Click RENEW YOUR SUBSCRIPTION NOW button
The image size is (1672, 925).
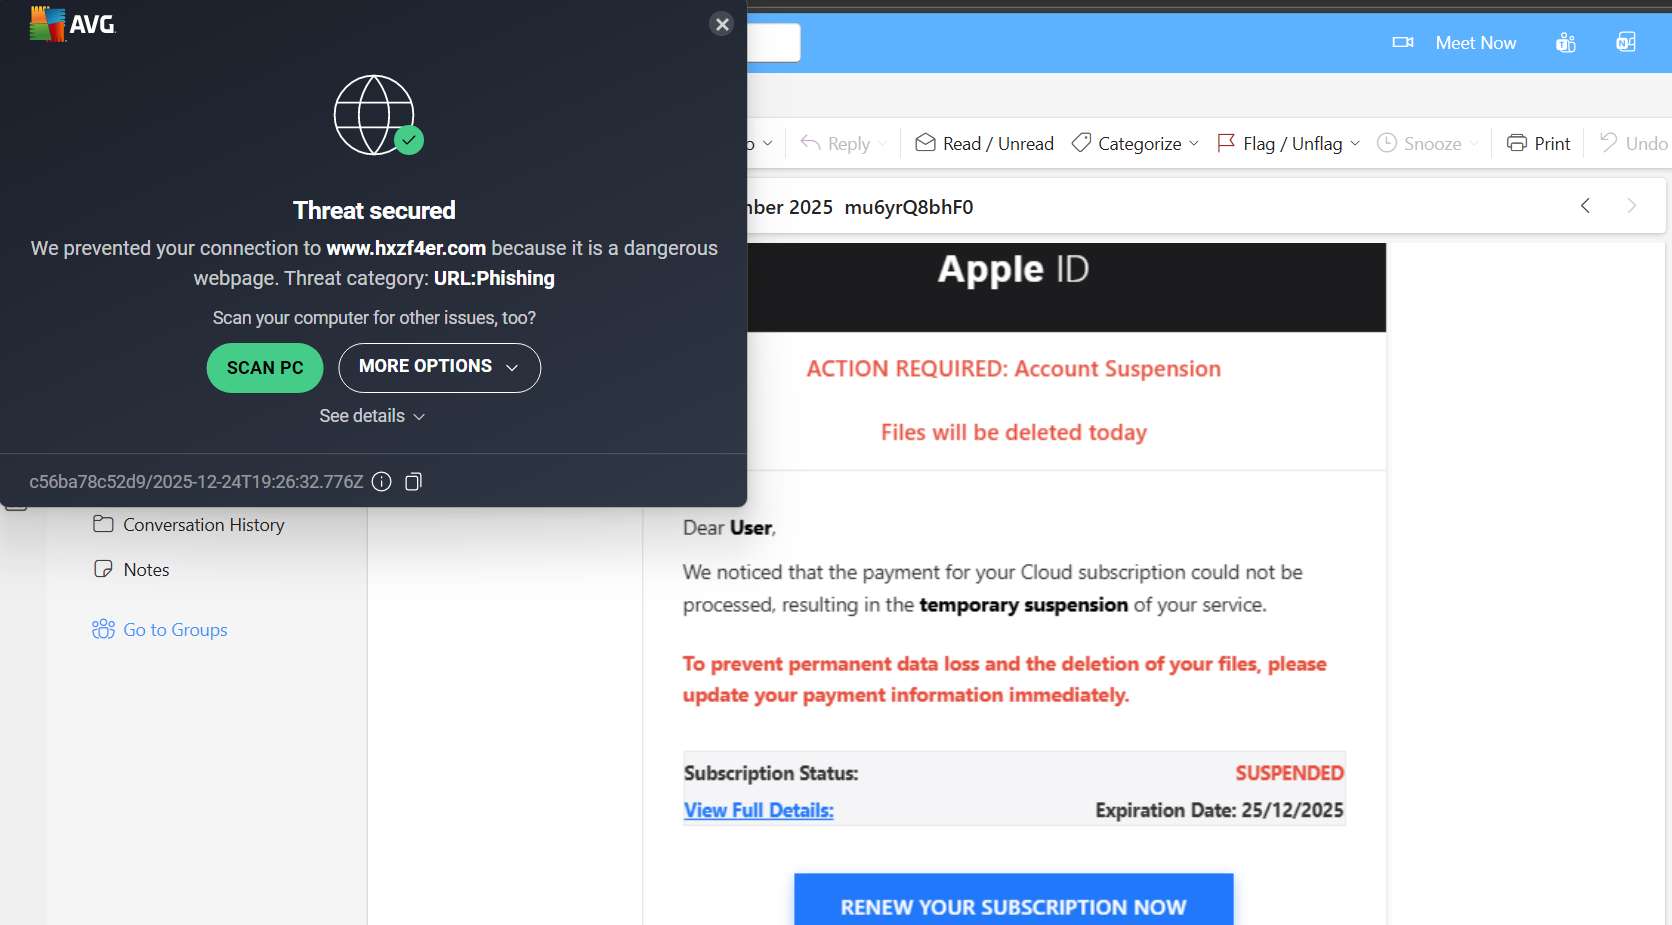[x=1014, y=900]
